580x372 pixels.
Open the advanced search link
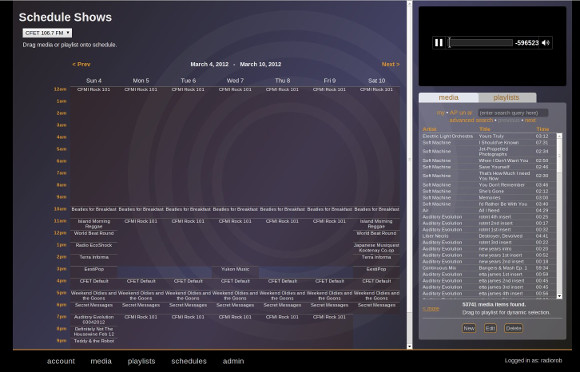pos(471,120)
